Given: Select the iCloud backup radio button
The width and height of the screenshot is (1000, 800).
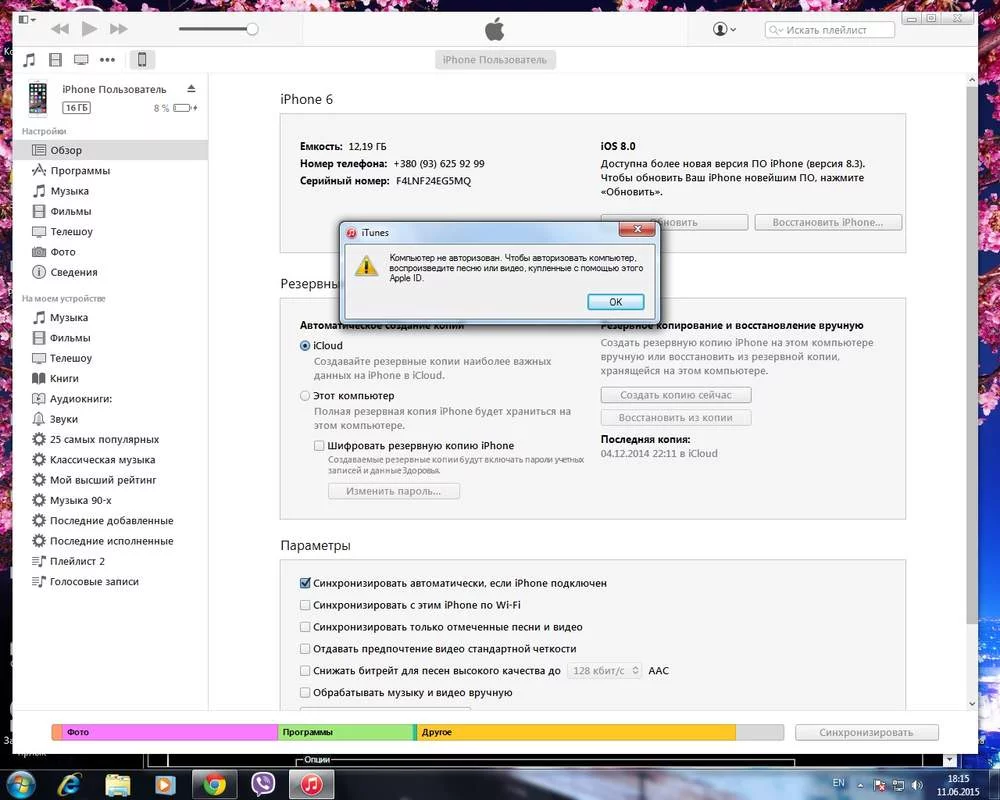Looking at the screenshot, I should click(x=305, y=346).
